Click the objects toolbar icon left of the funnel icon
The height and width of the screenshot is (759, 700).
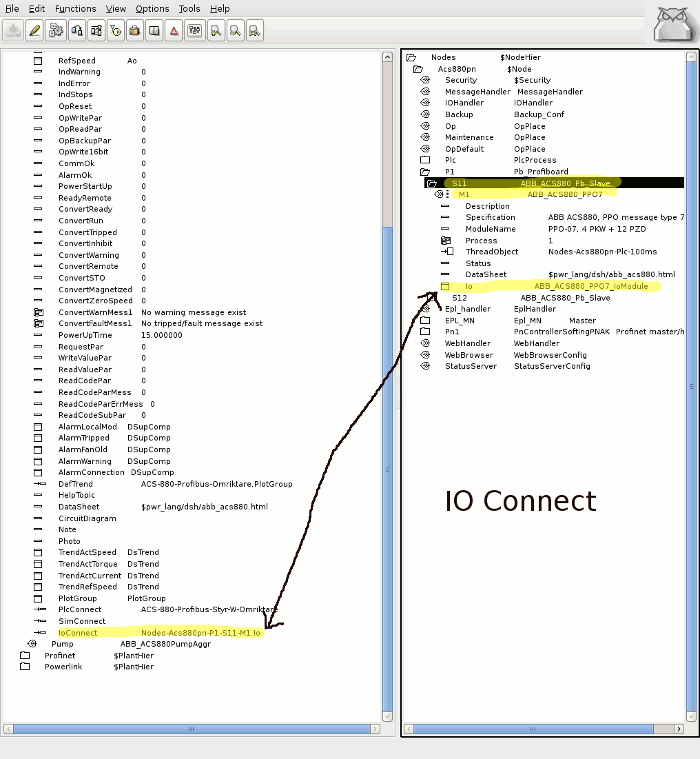(x=96, y=31)
